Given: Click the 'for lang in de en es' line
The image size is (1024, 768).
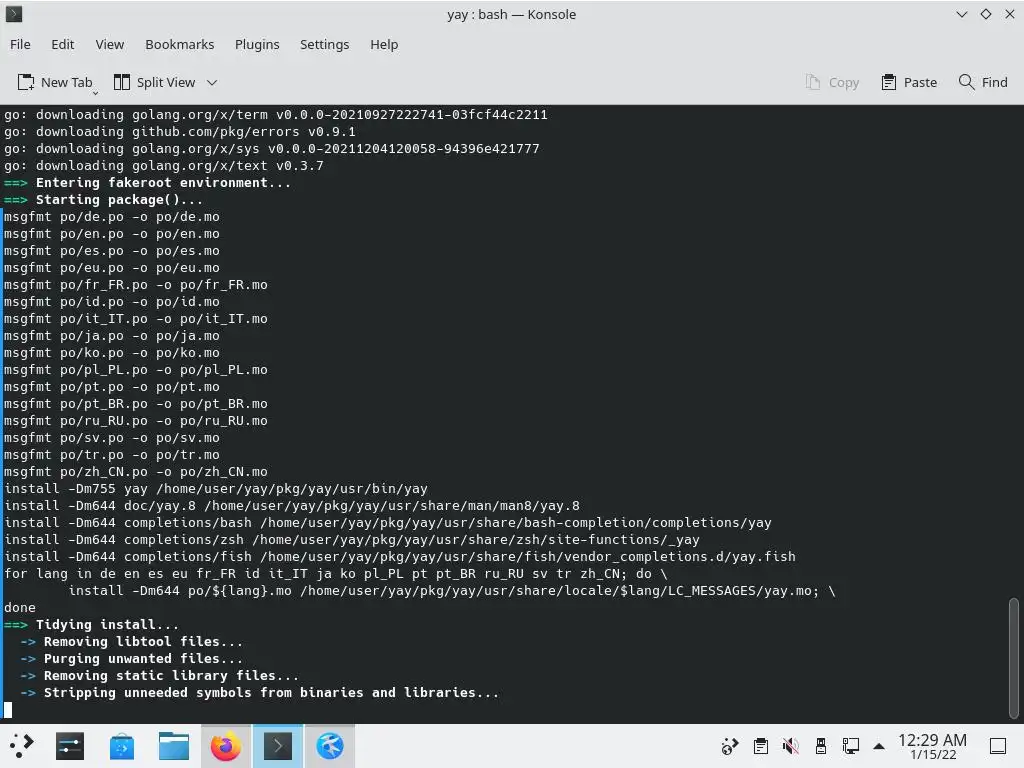Looking at the screenshot, I should pyautogui.click(x=336, y=573).
